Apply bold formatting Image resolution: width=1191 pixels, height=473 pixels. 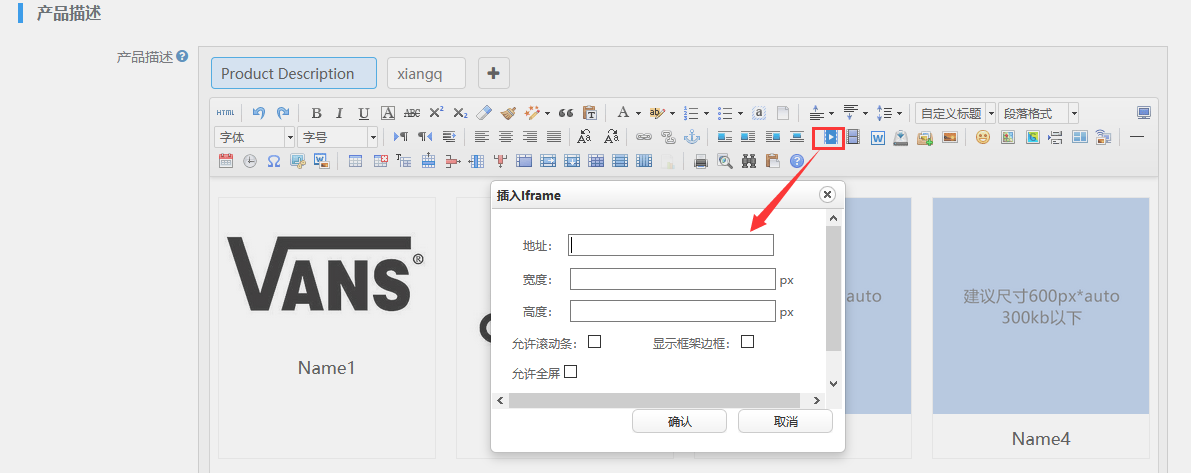pyautogui.click(x=316, y=113)
